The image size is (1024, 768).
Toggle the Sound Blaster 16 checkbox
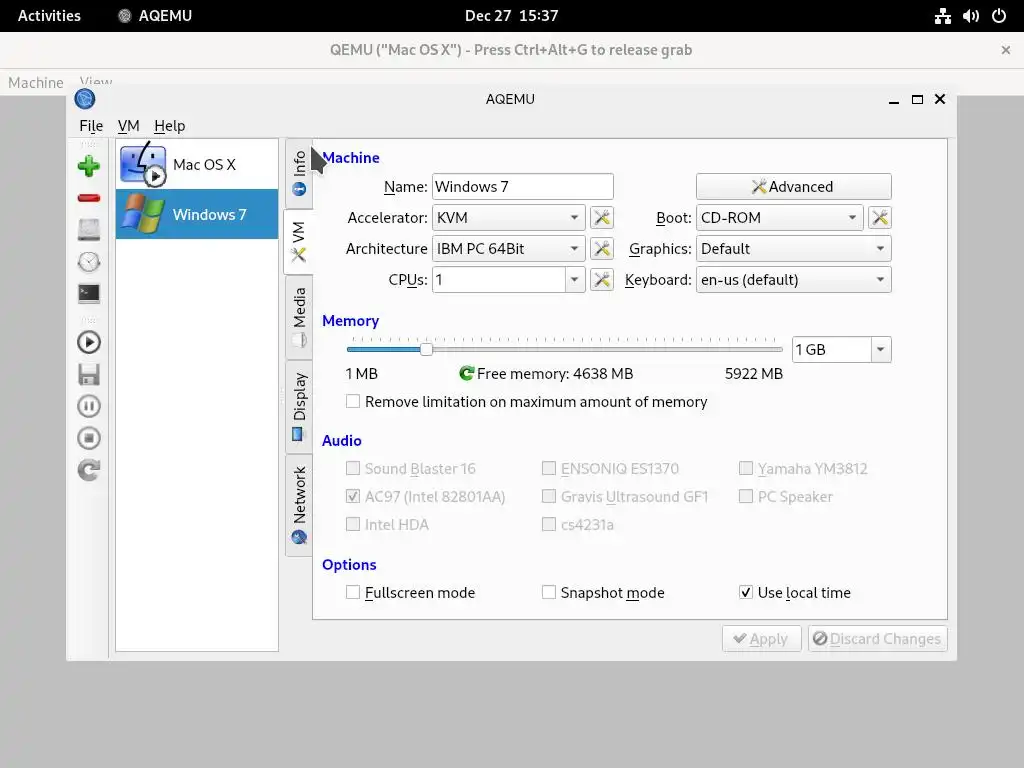[x=353, y=468]
